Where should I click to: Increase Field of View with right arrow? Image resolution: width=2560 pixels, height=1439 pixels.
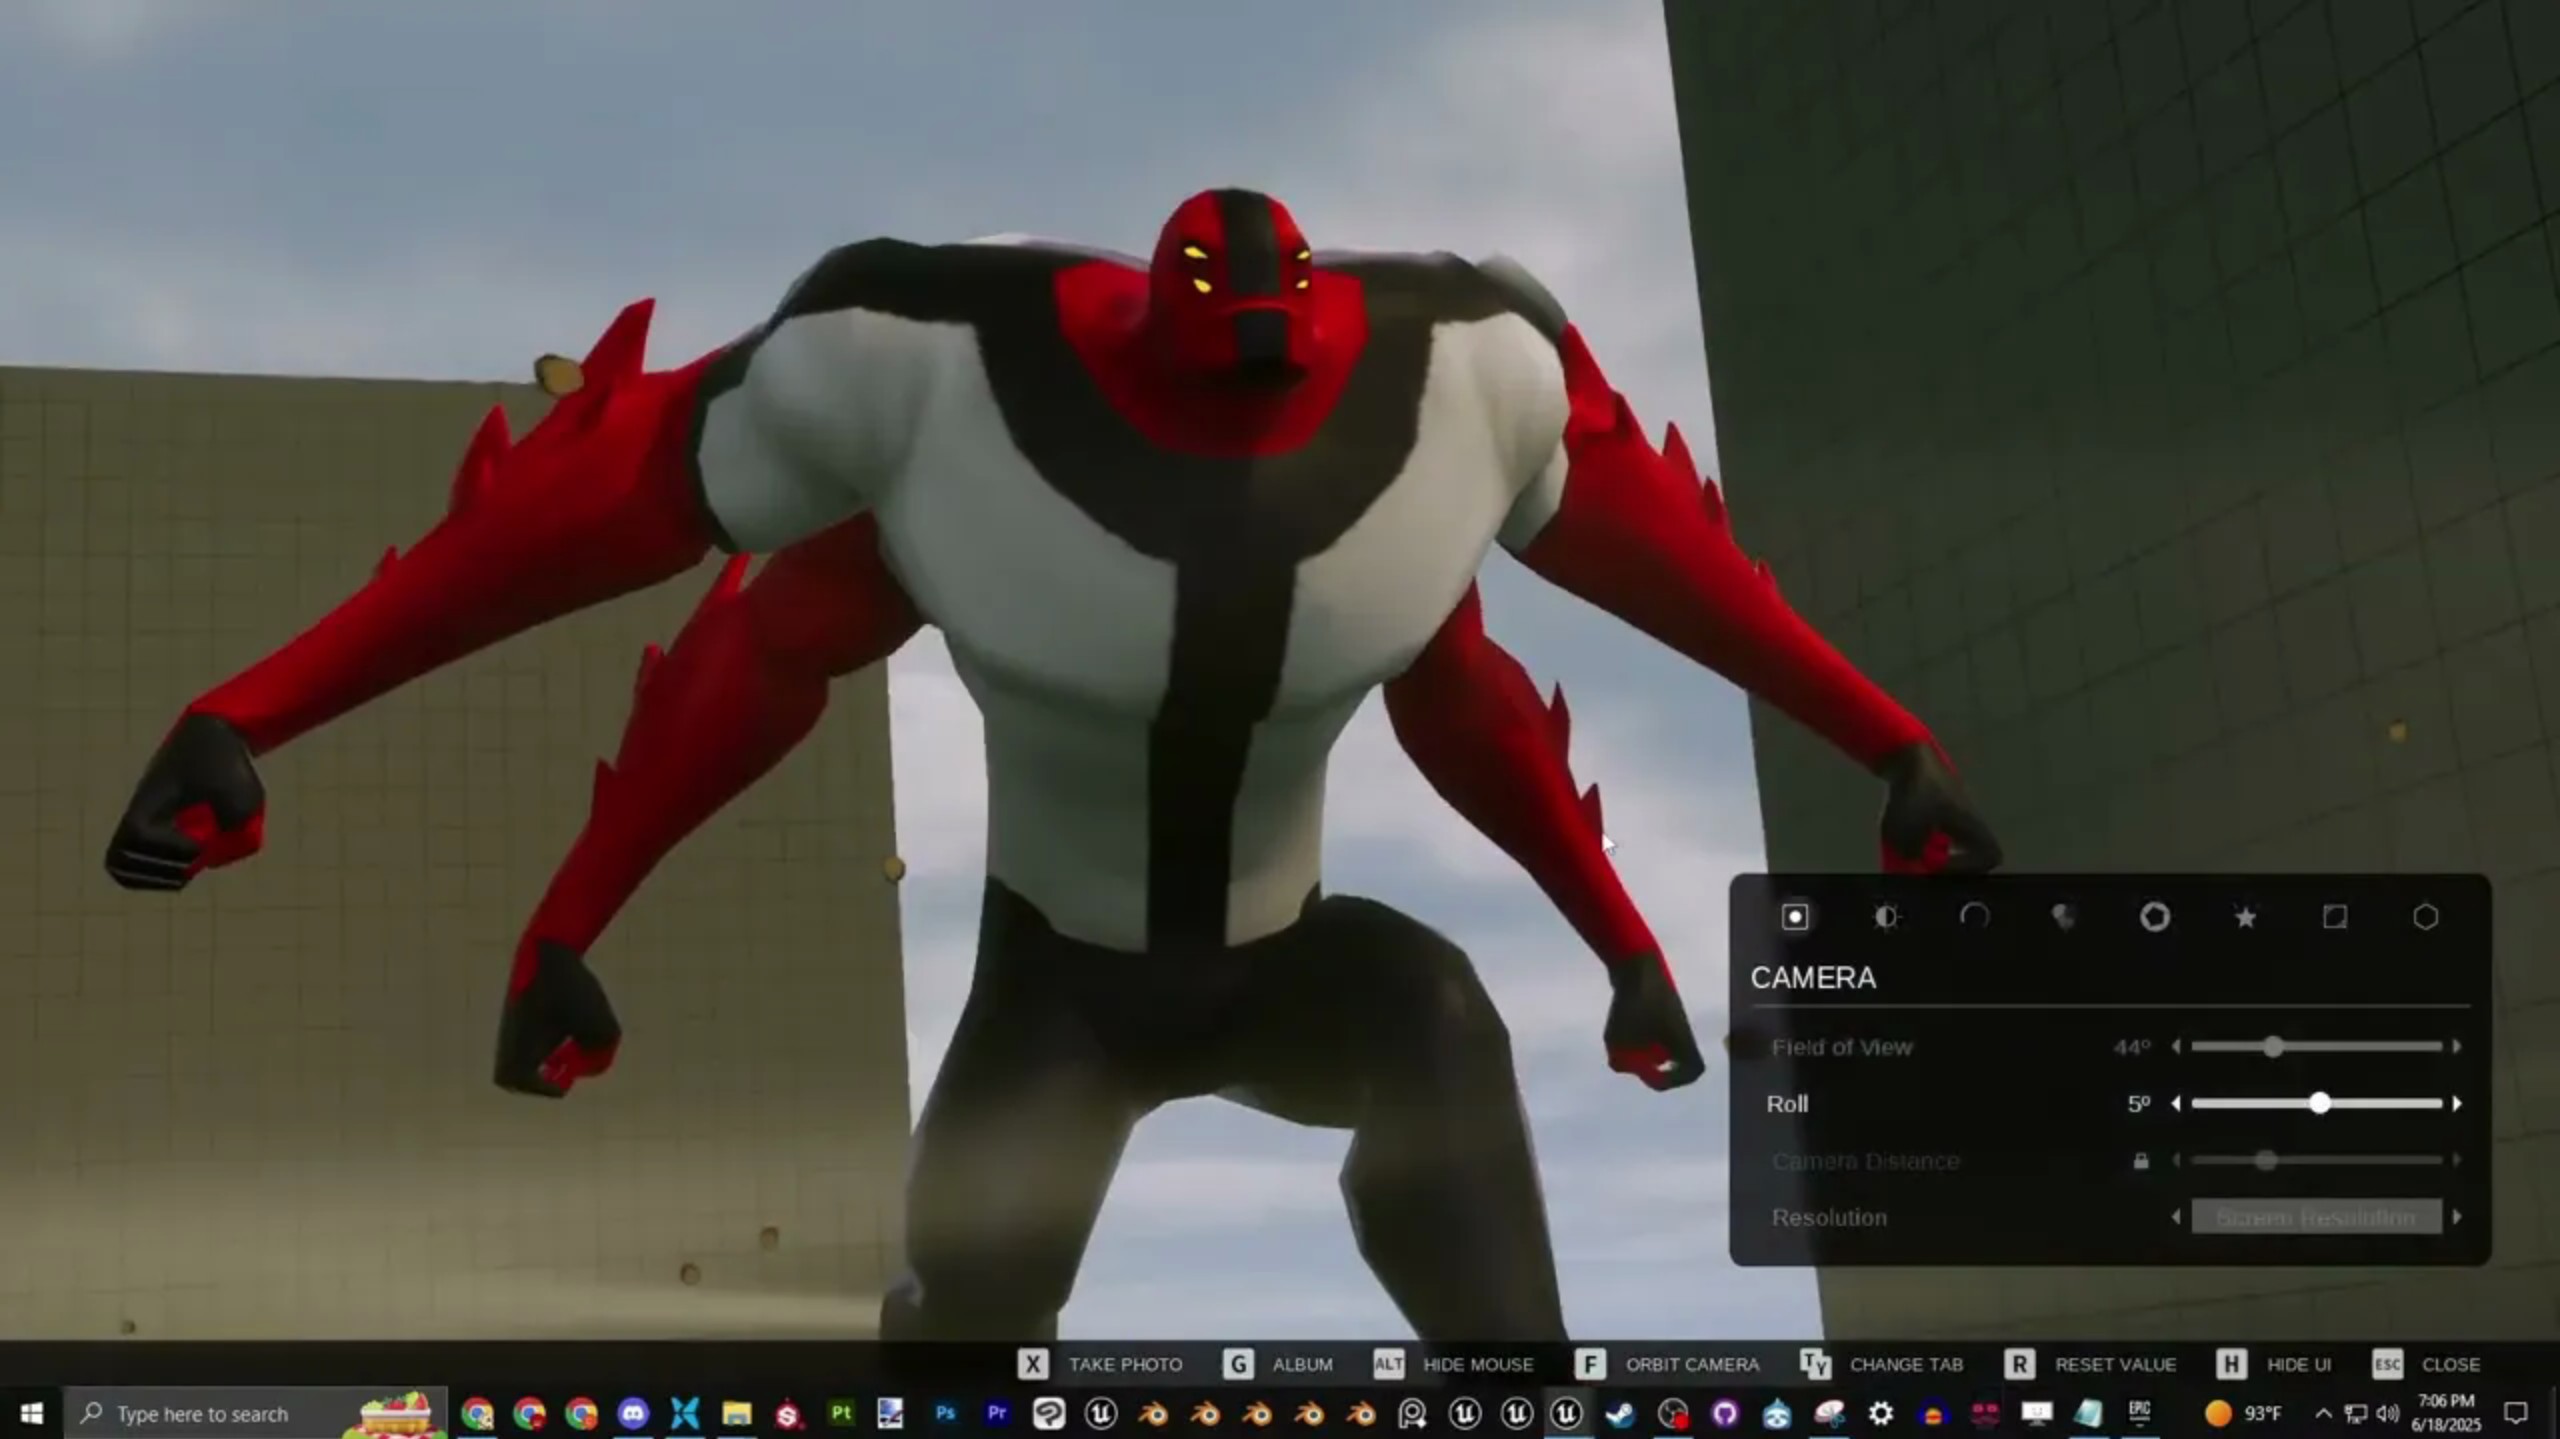[2457, 1047]
